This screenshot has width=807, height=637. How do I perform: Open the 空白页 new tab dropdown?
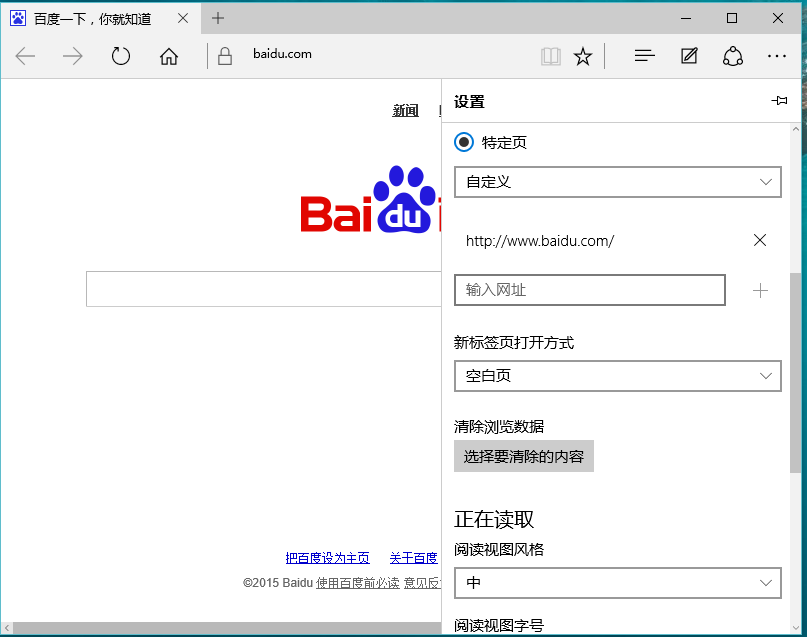point(617,376)
